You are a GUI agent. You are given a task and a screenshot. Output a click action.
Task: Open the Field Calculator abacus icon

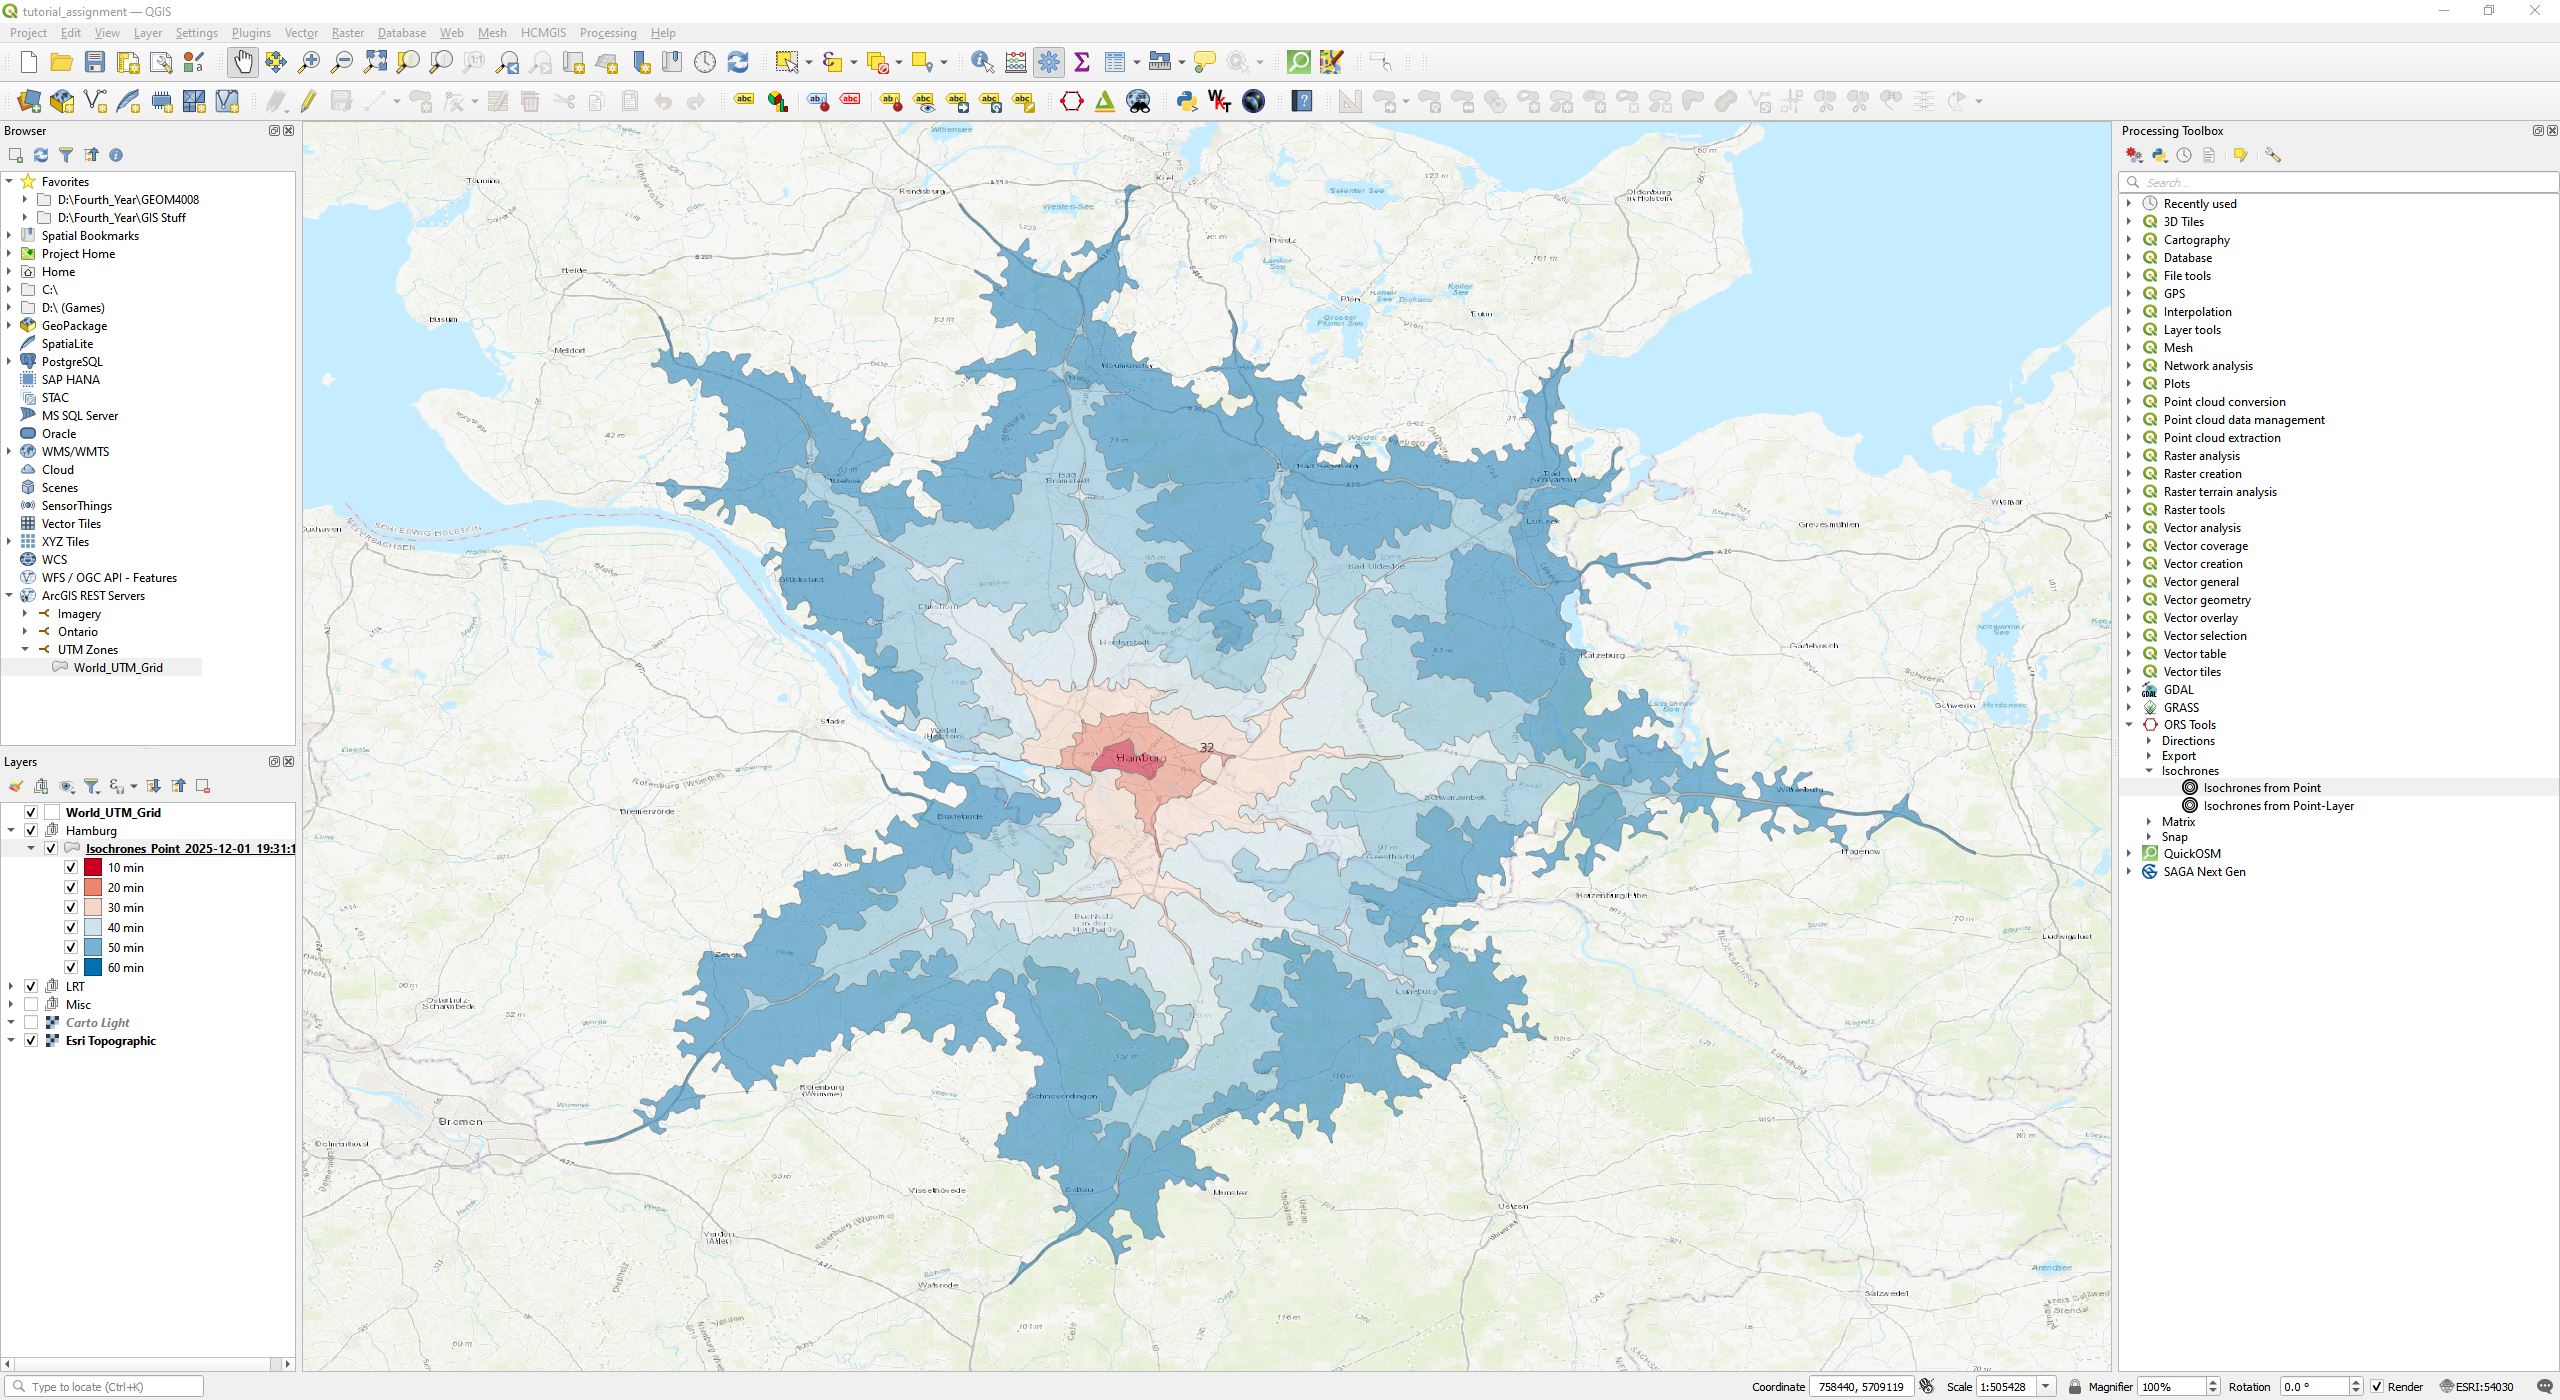[x=1016, y=62]
